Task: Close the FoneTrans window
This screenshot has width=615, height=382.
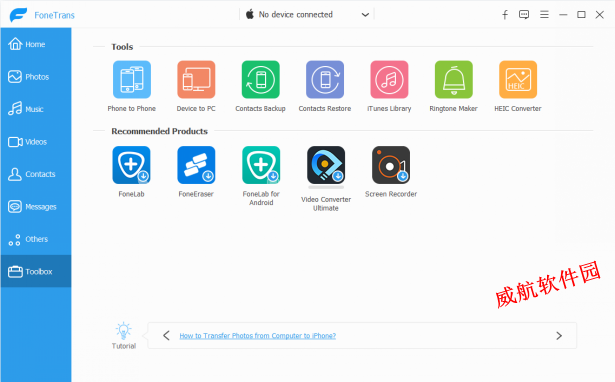Action: click(599, 15)
